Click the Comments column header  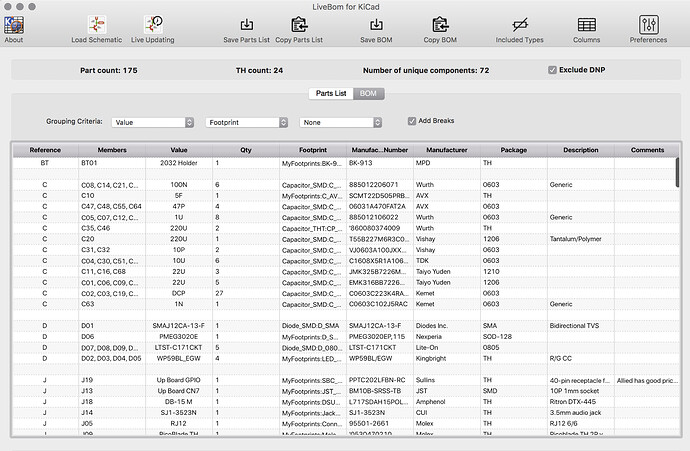[x=647, y=150]
